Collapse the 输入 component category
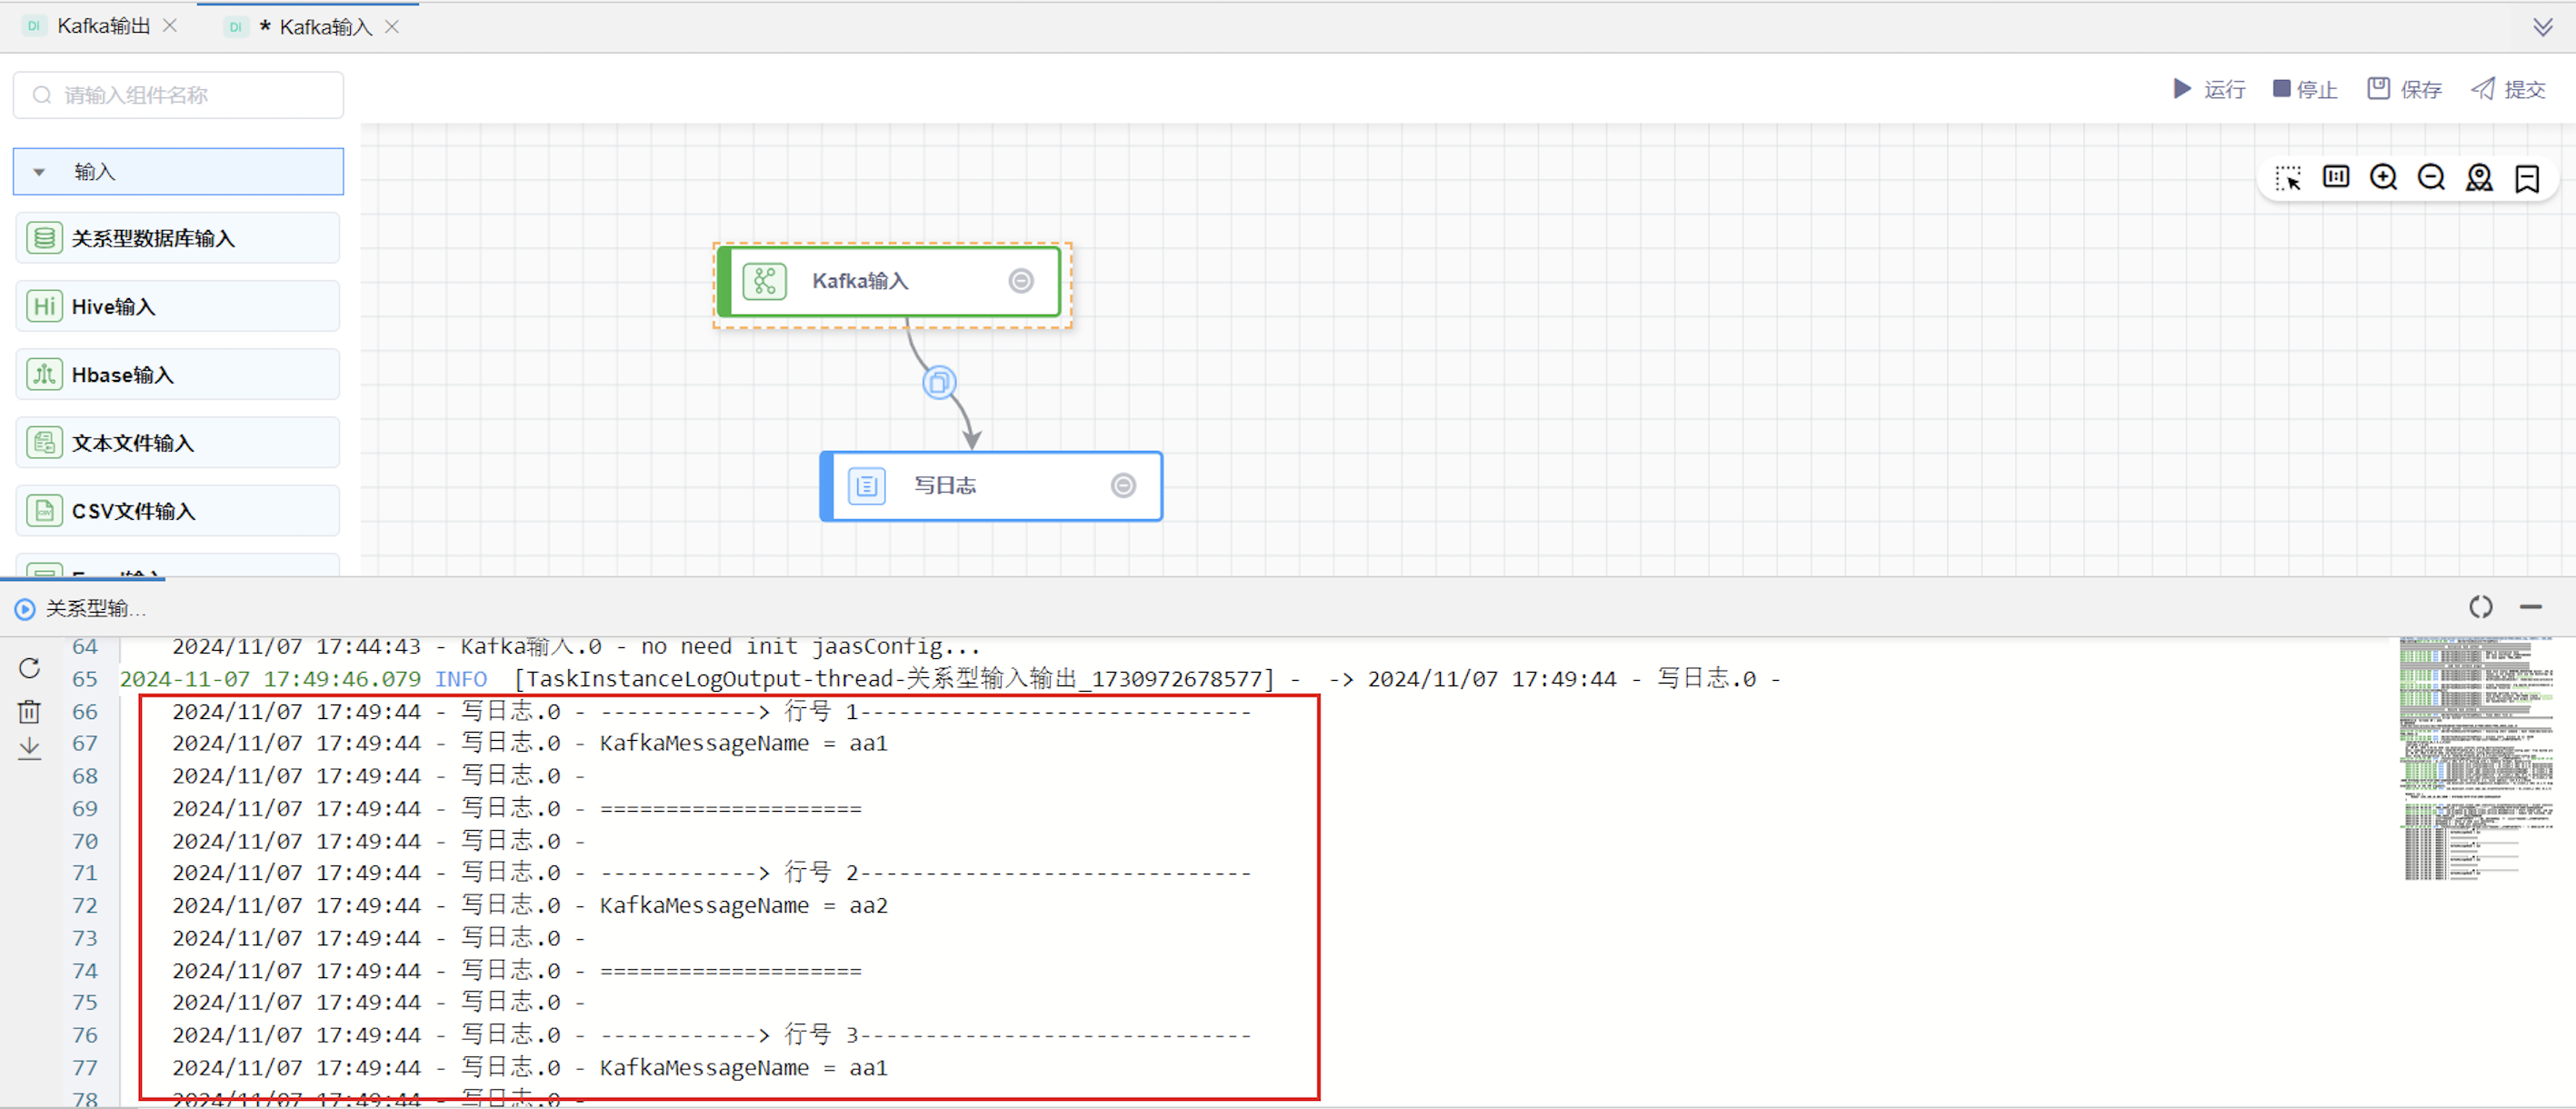The width and height of the screenshot is (2576, 1109). [39, 172]
